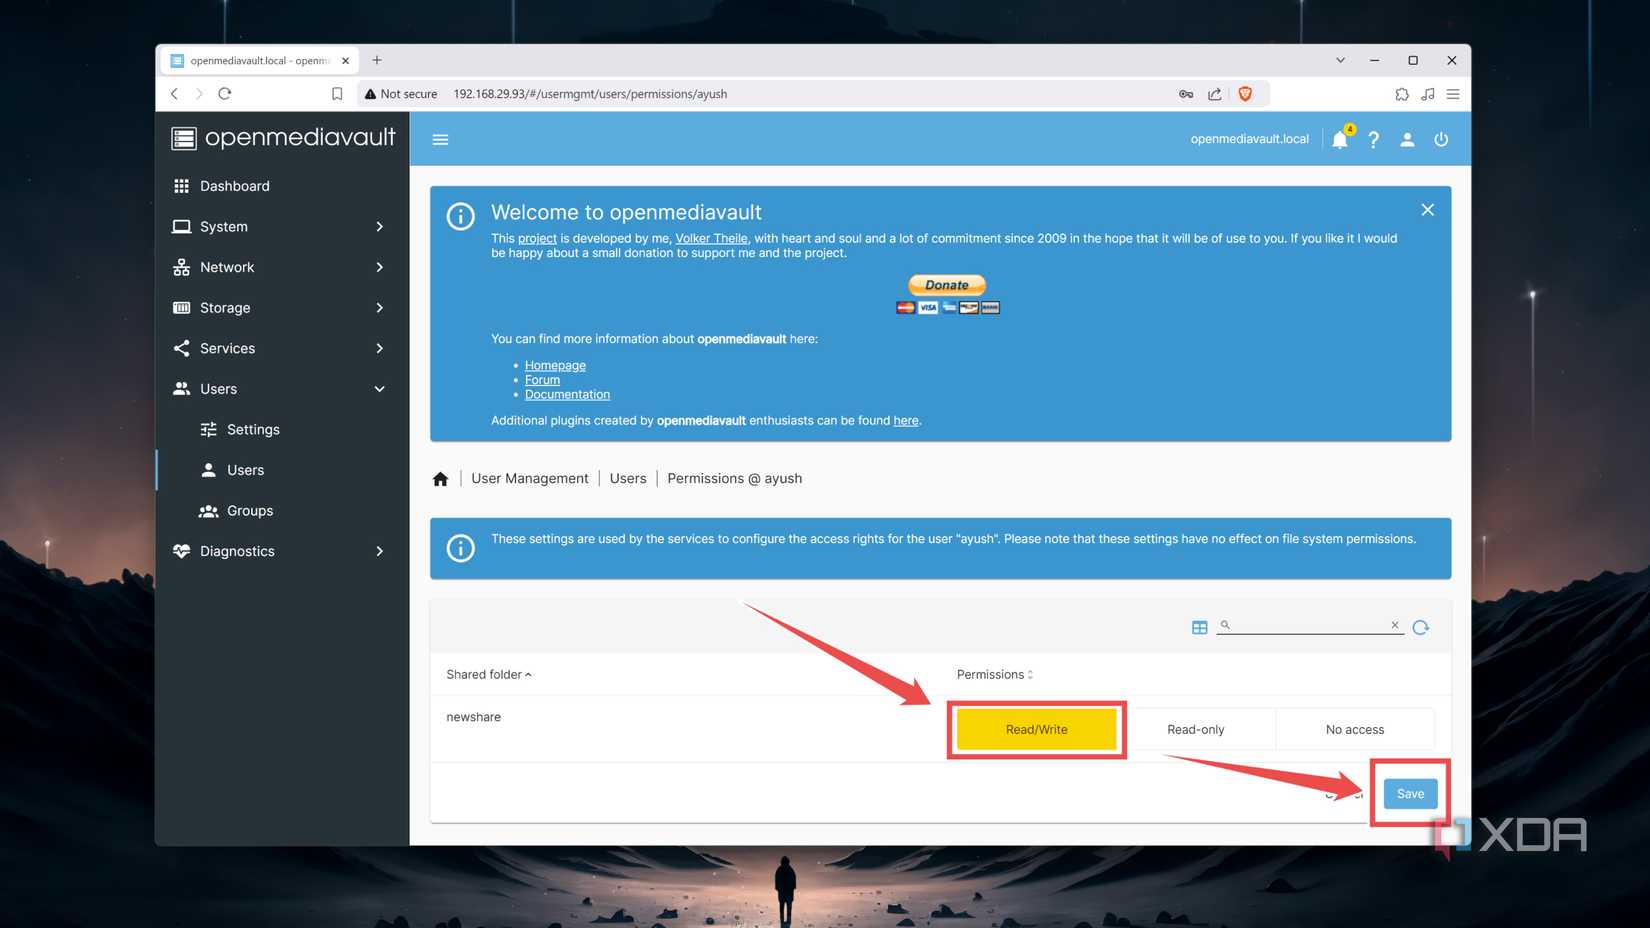Click the Not secure warning
Image resolution: width=1650 pixels, height=928 pixels.
(401, 94)
